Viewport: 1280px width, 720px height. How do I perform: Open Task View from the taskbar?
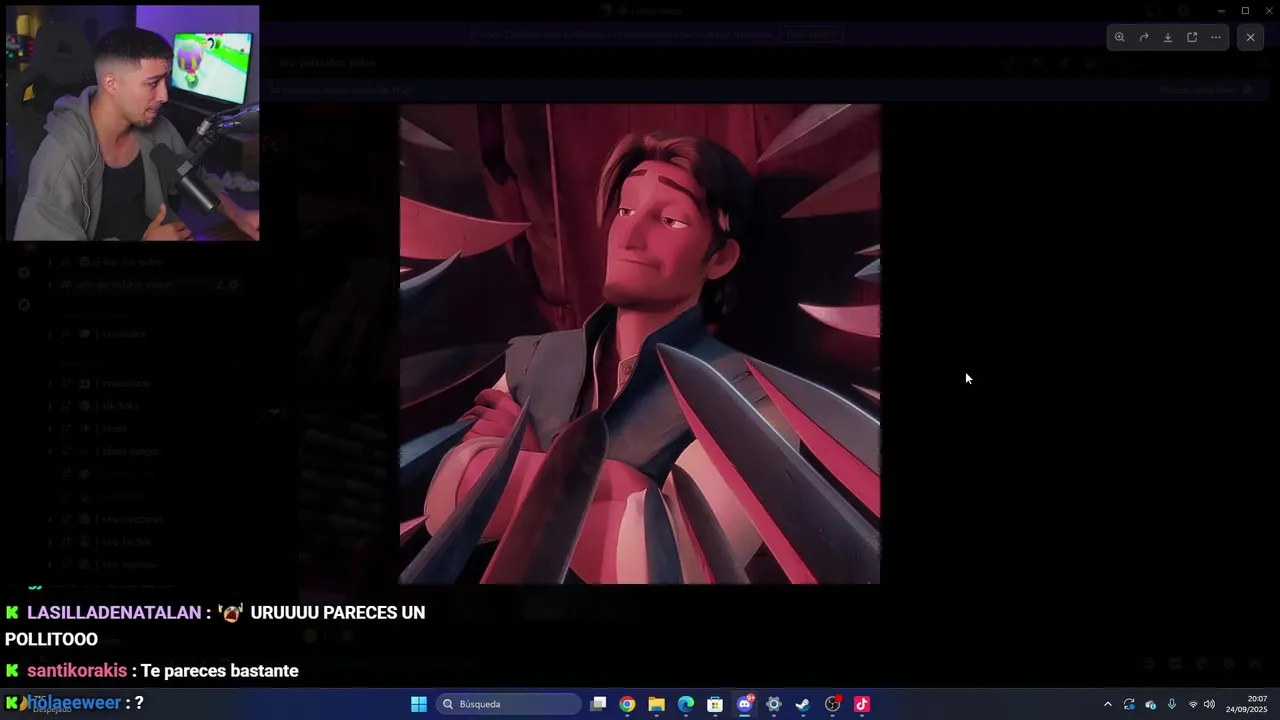pos(598,704)
